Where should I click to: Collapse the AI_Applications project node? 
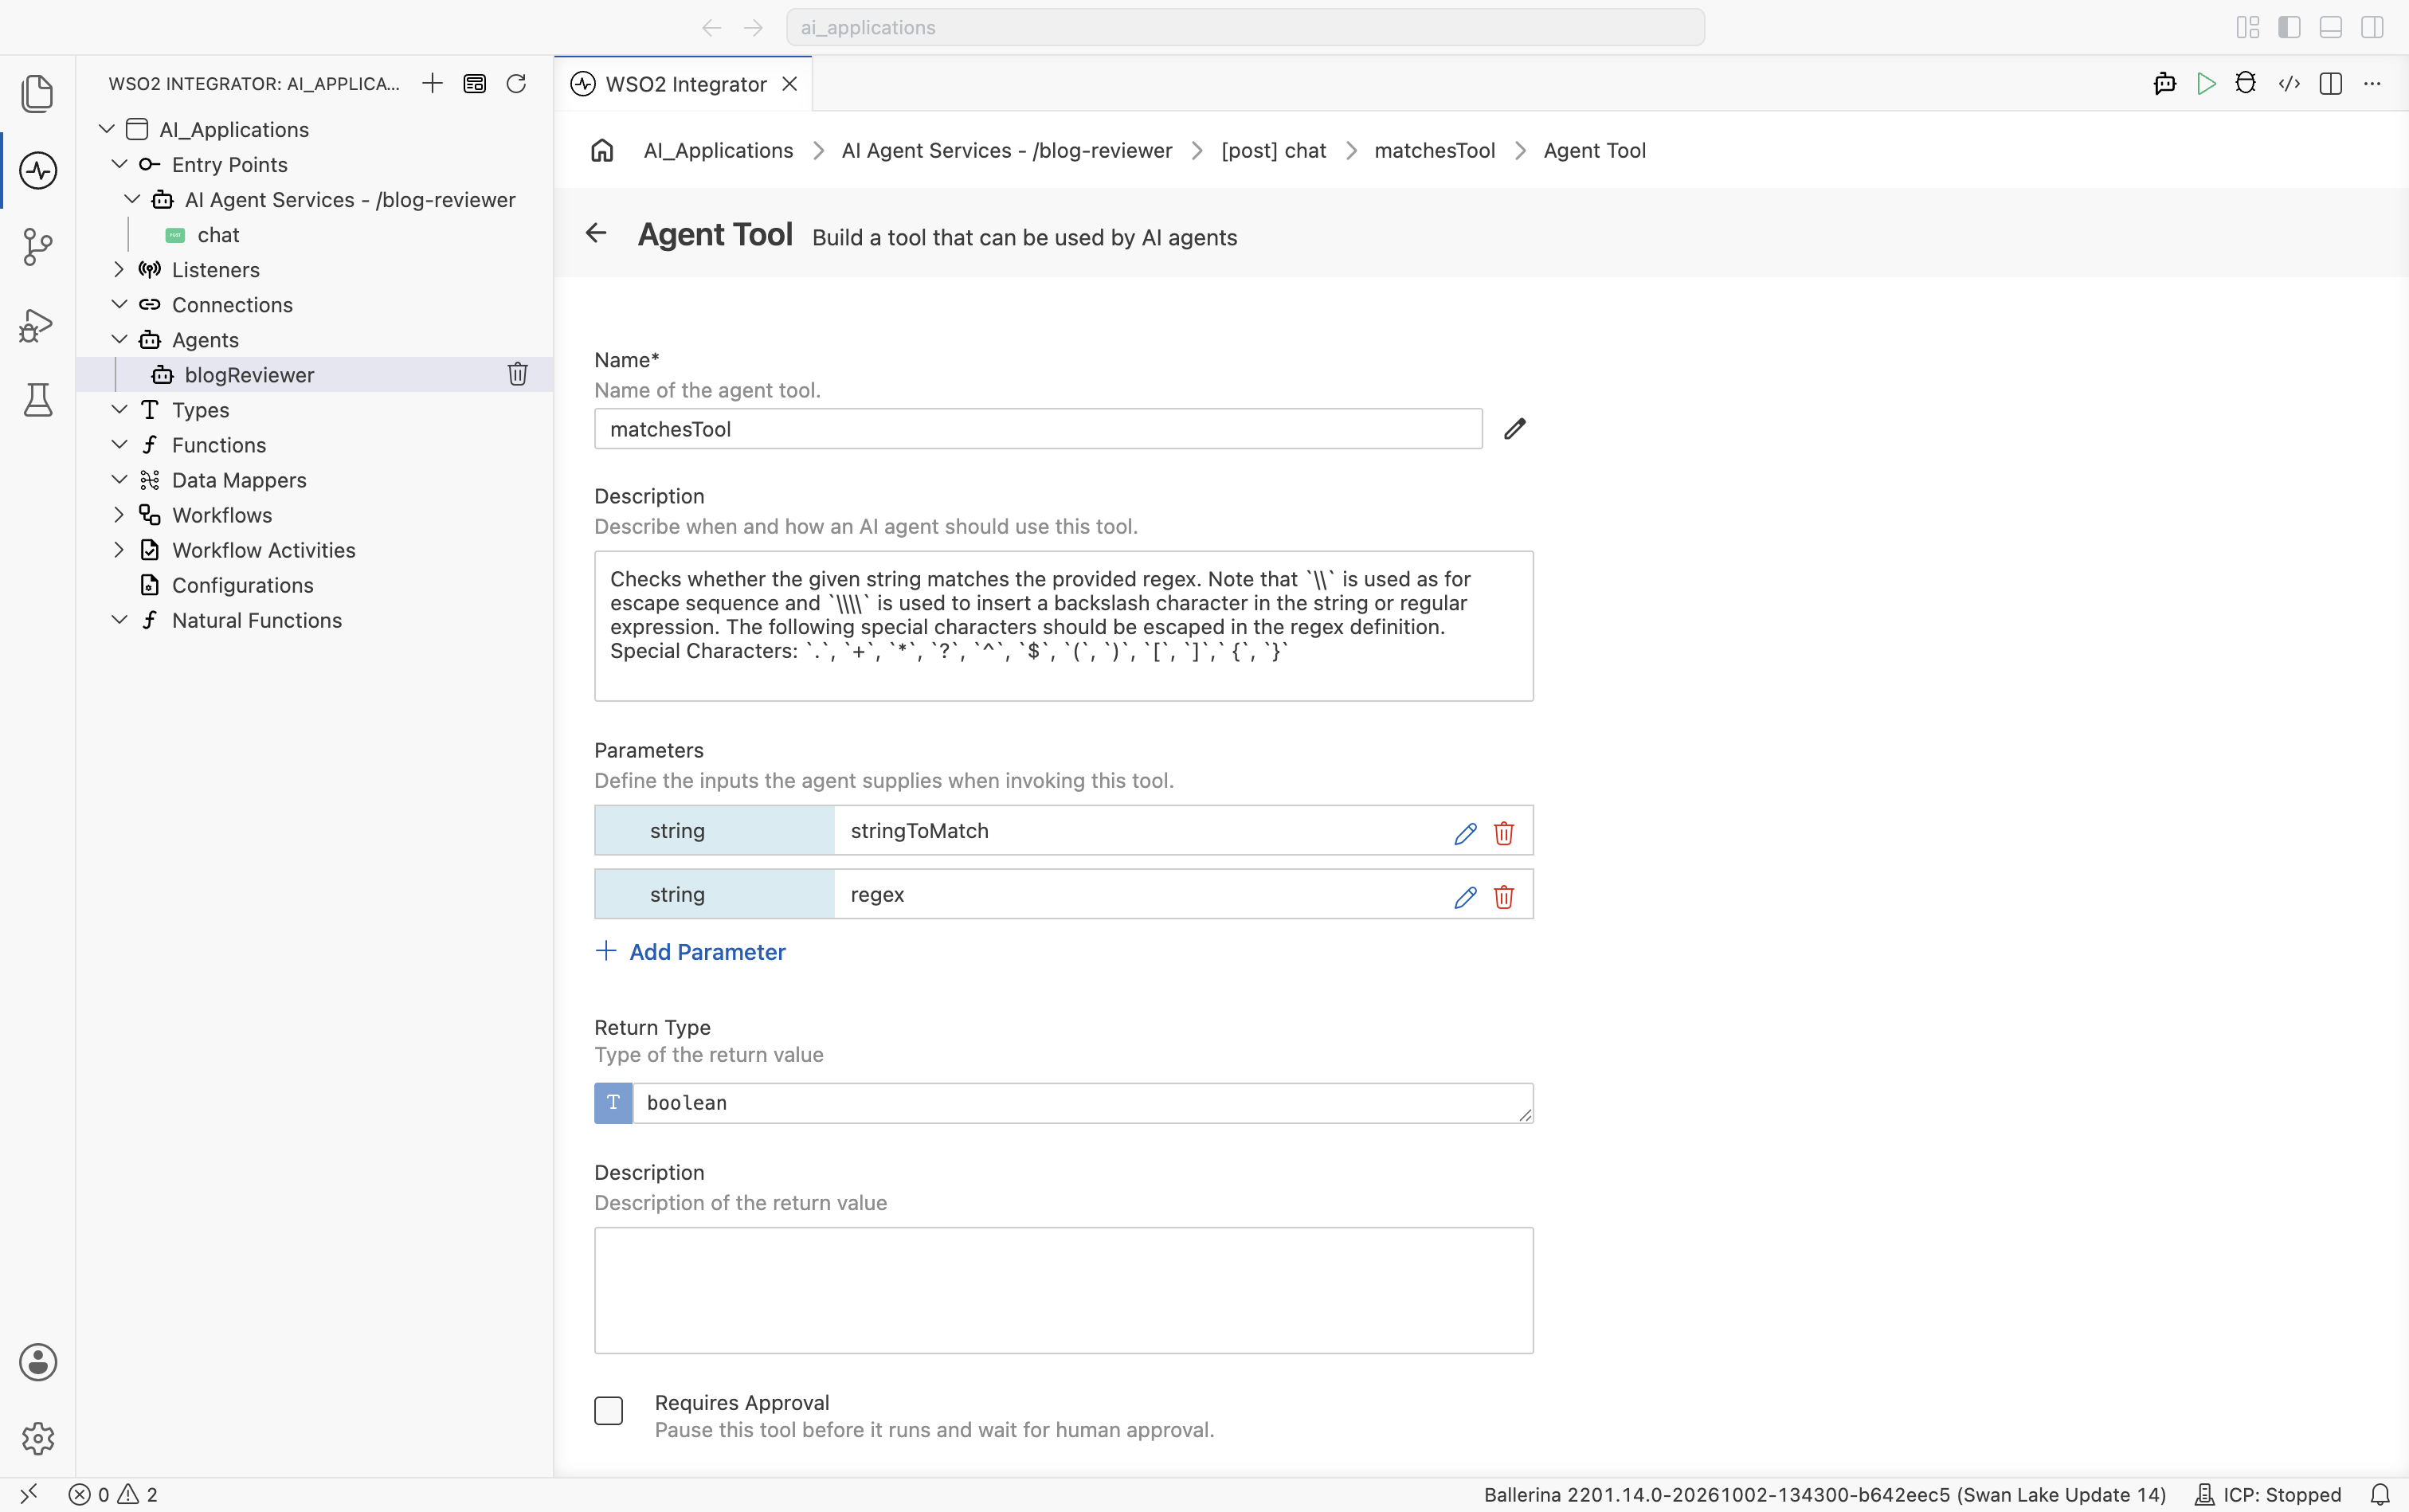point(107,129)
